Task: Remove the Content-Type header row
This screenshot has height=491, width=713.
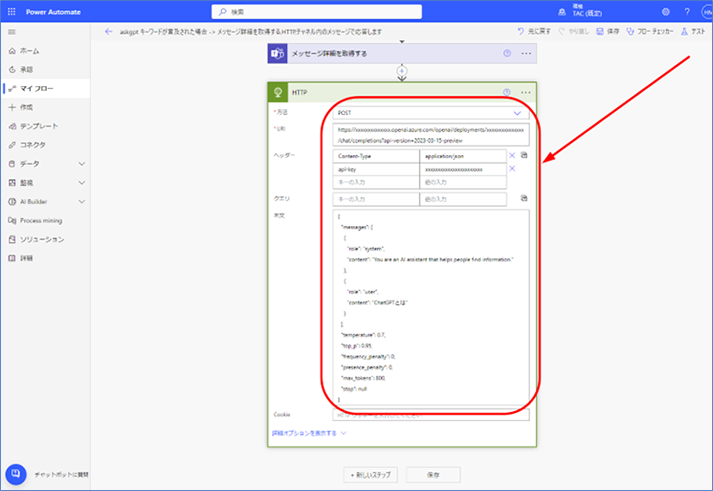Action: point(512,155)
